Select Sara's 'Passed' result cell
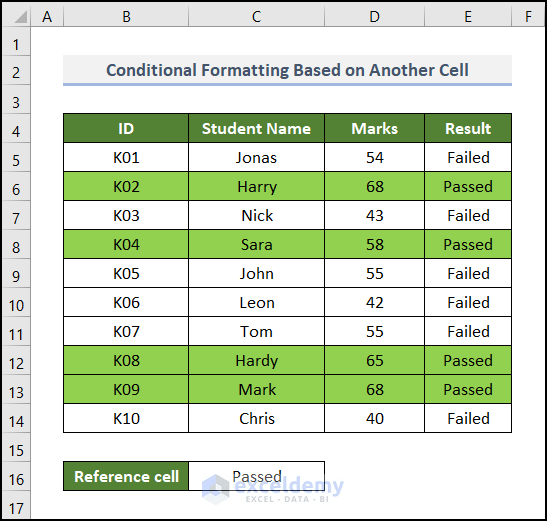 [468, 244]
